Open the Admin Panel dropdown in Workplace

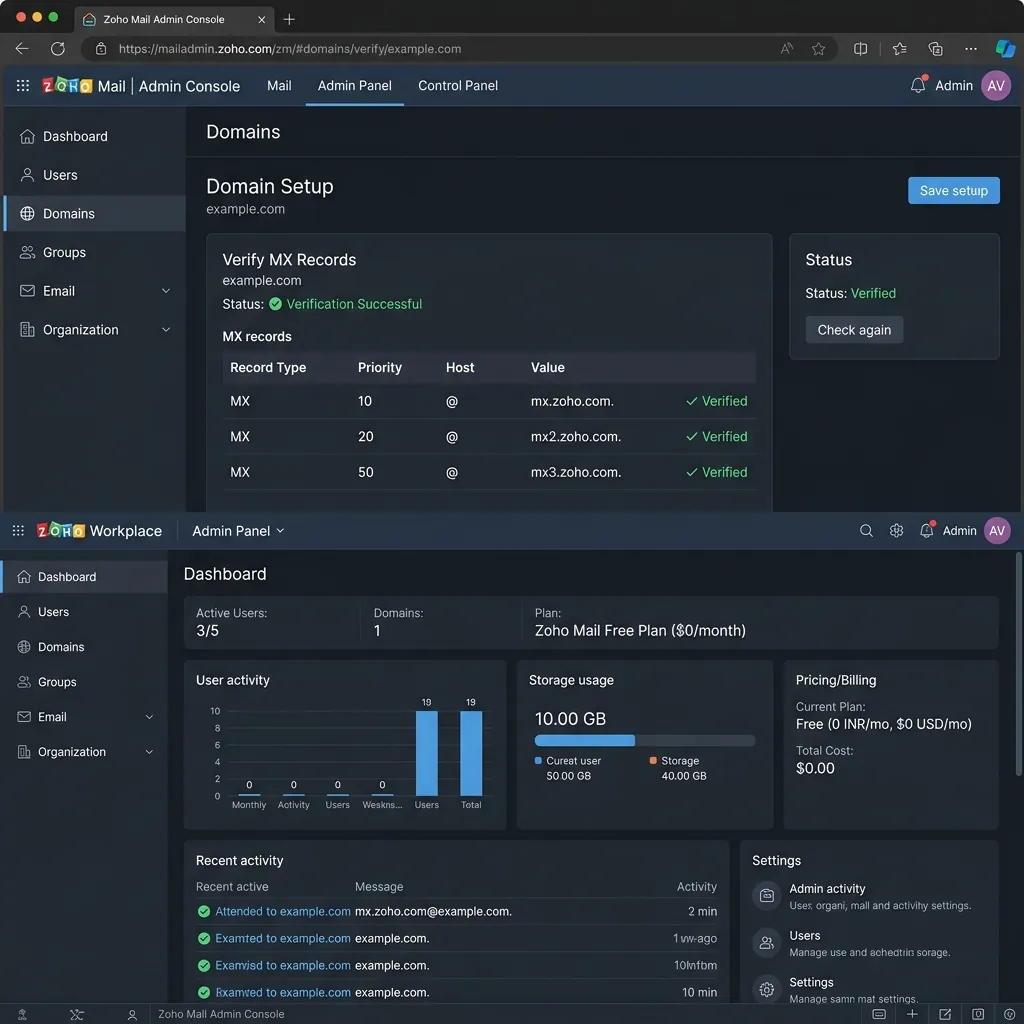238,531
